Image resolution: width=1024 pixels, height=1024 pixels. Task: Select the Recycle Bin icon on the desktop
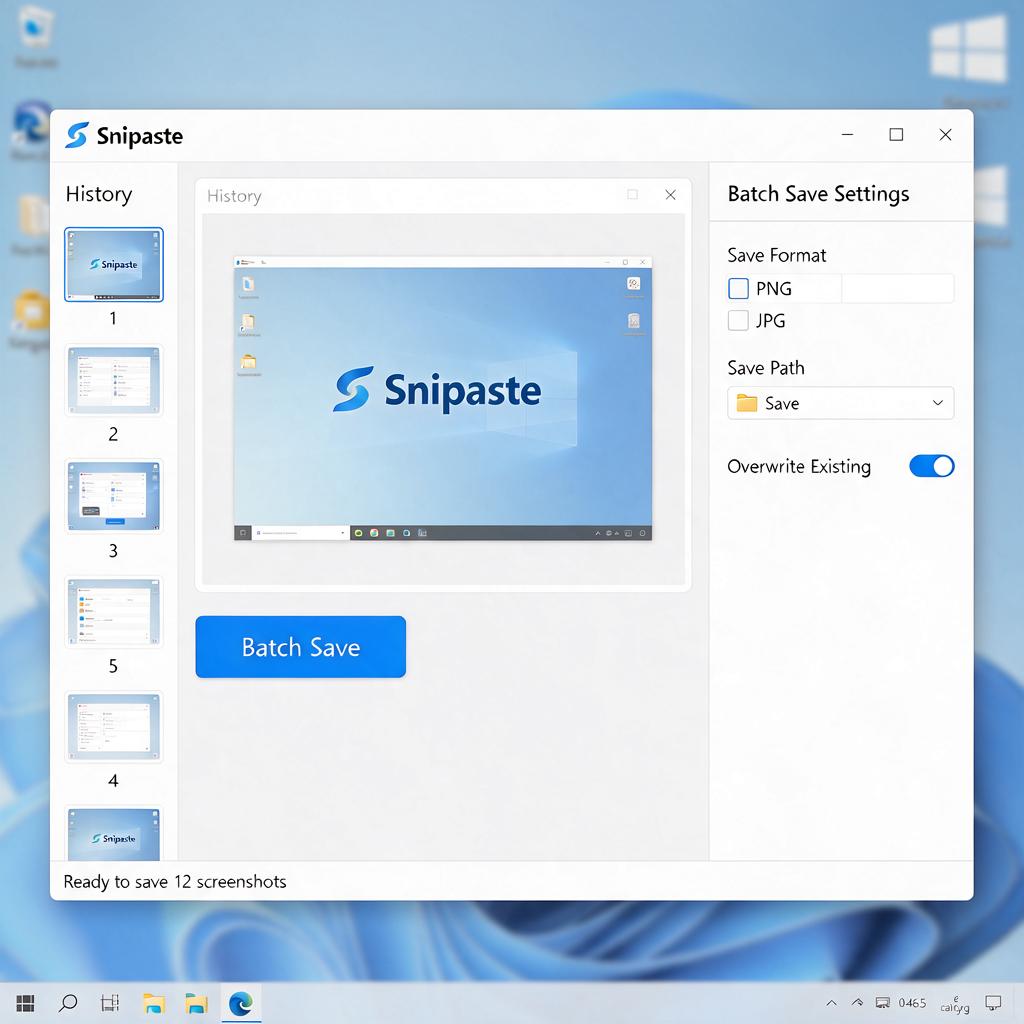[x=36, y=29]
